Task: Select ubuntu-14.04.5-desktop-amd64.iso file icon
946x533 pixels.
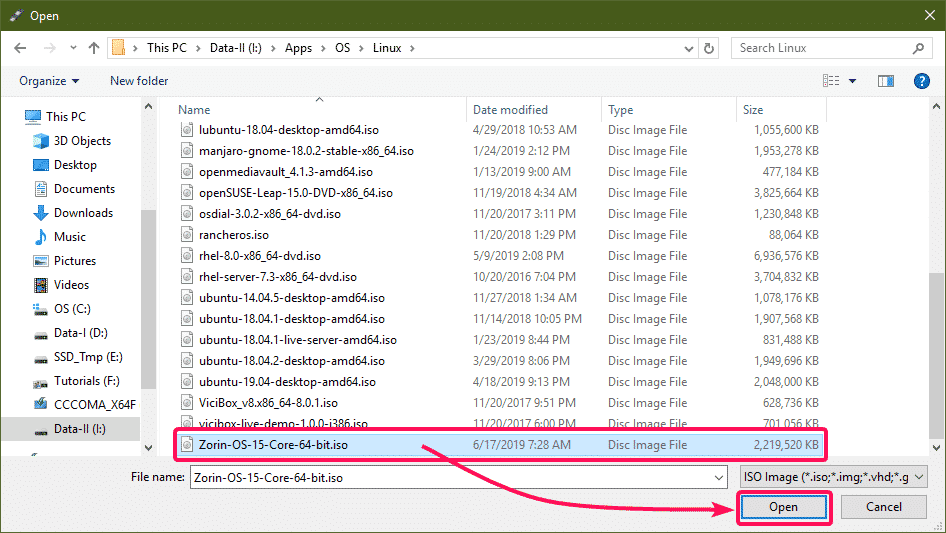Action: 187,298
